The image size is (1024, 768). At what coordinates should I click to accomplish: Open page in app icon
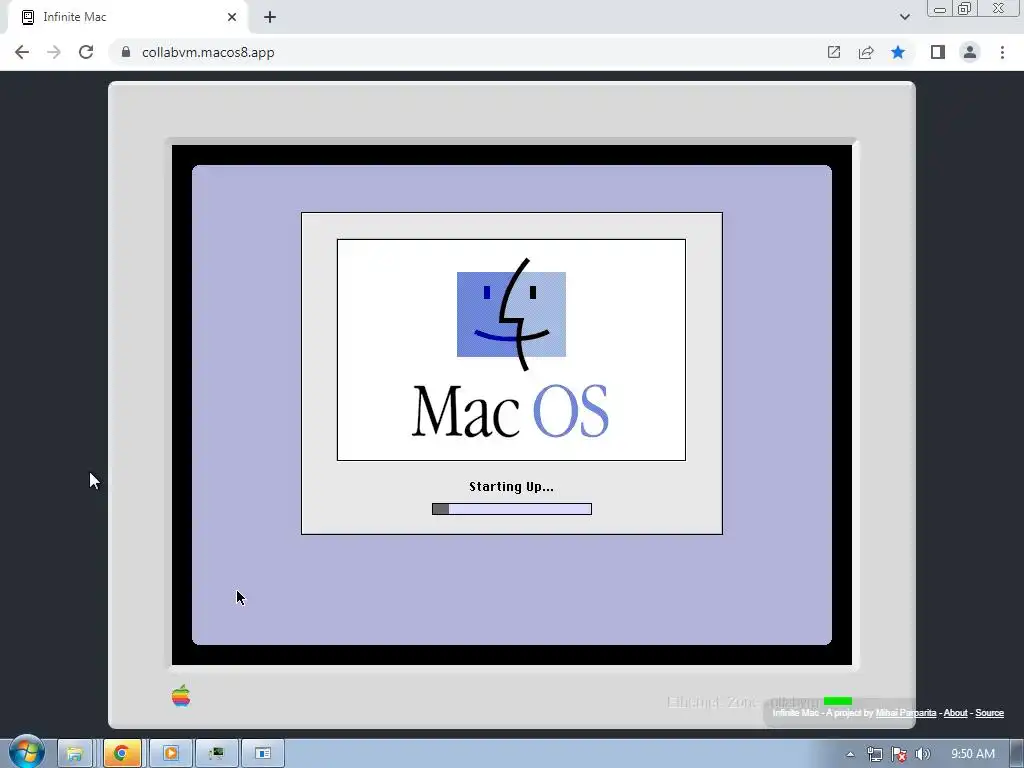coord(834,52)
